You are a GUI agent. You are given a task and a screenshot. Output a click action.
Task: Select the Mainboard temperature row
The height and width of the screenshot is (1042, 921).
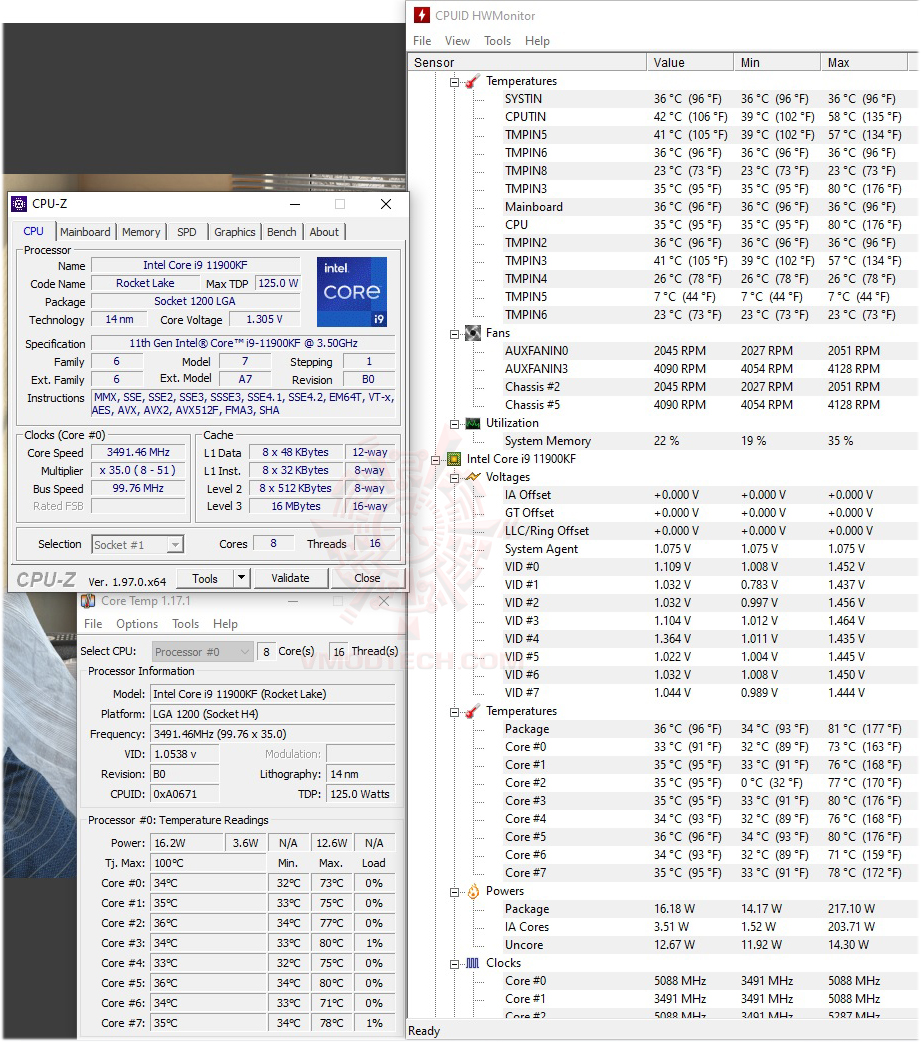(x=710, y=207)
